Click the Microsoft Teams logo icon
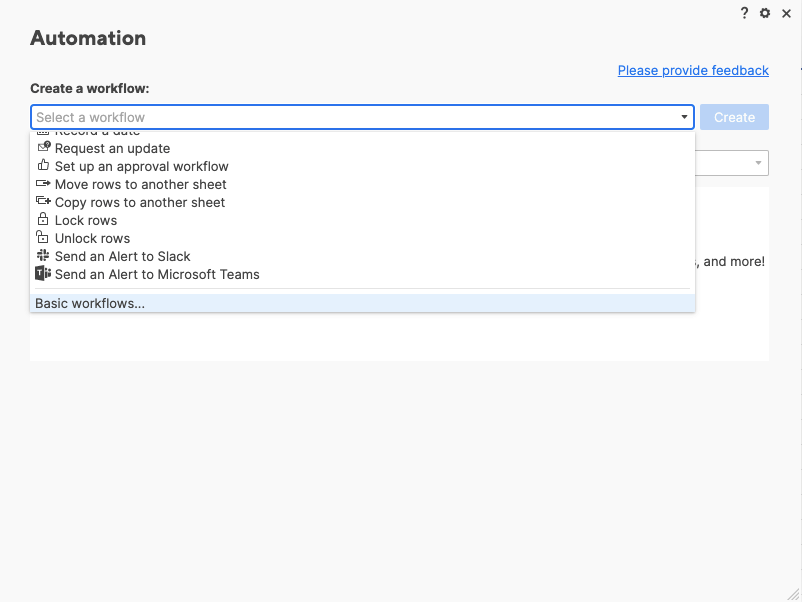This screenshot has width=802, height=602. pyautogui.click(x=43, y=274)
